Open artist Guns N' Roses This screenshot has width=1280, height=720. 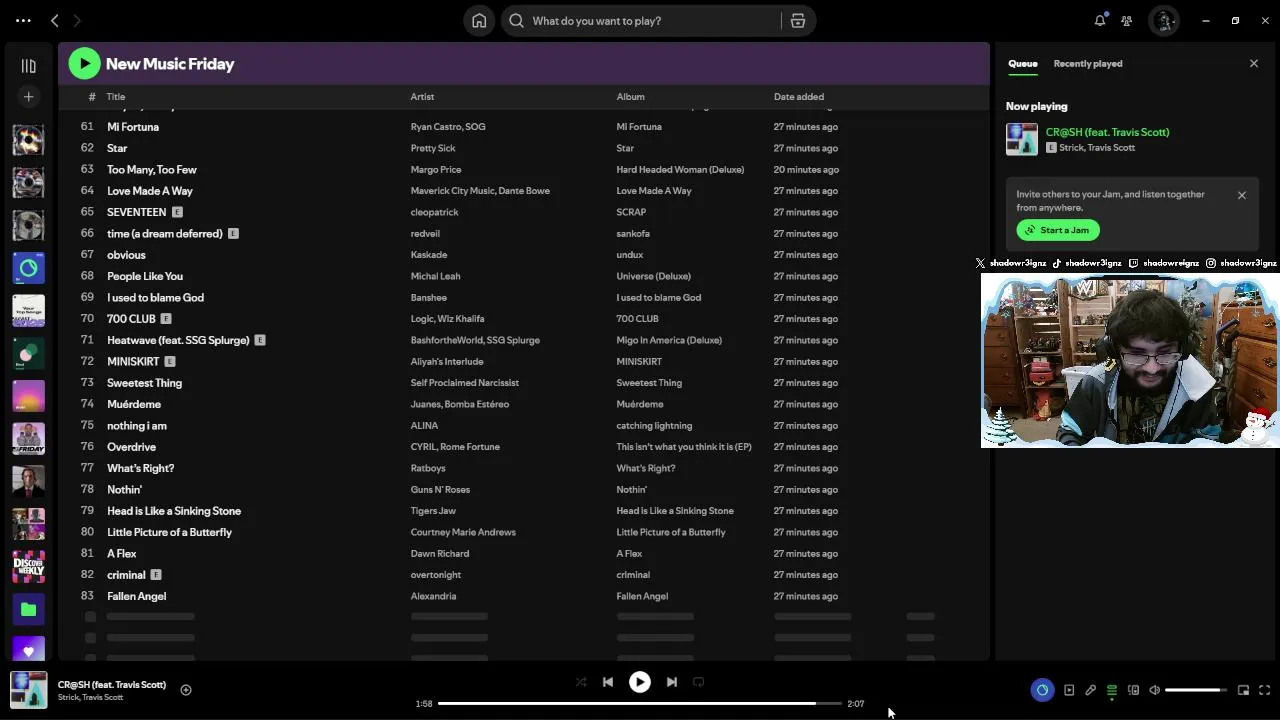click(x=440, y=490)
